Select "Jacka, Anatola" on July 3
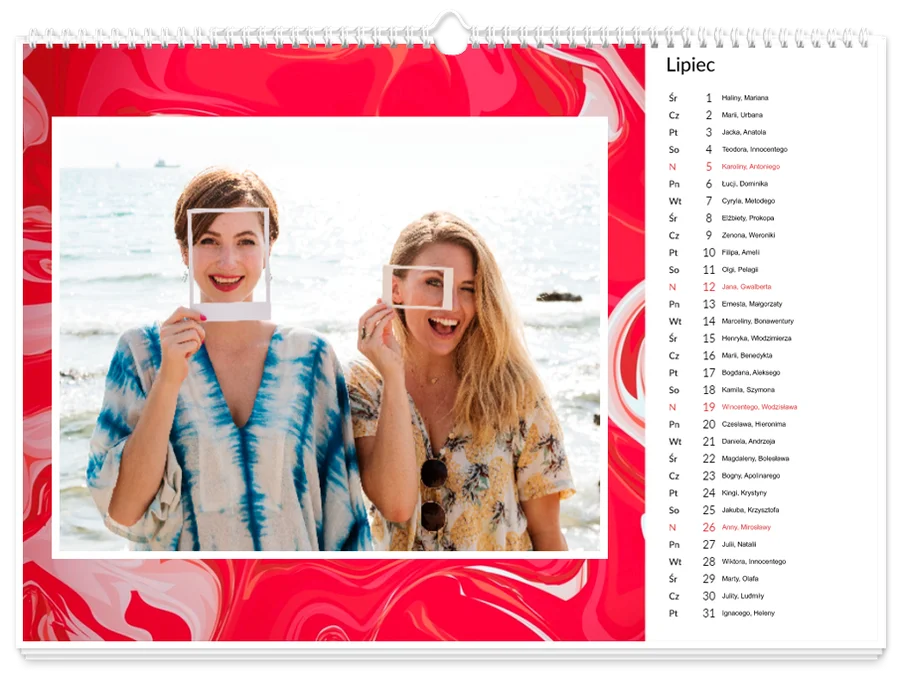 coord(743,133)
